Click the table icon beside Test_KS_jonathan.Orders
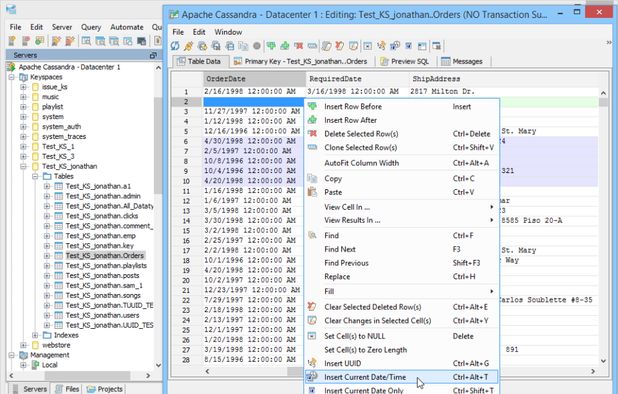The height and width of the screenshot is (394, 618). [x=58, y=256]
